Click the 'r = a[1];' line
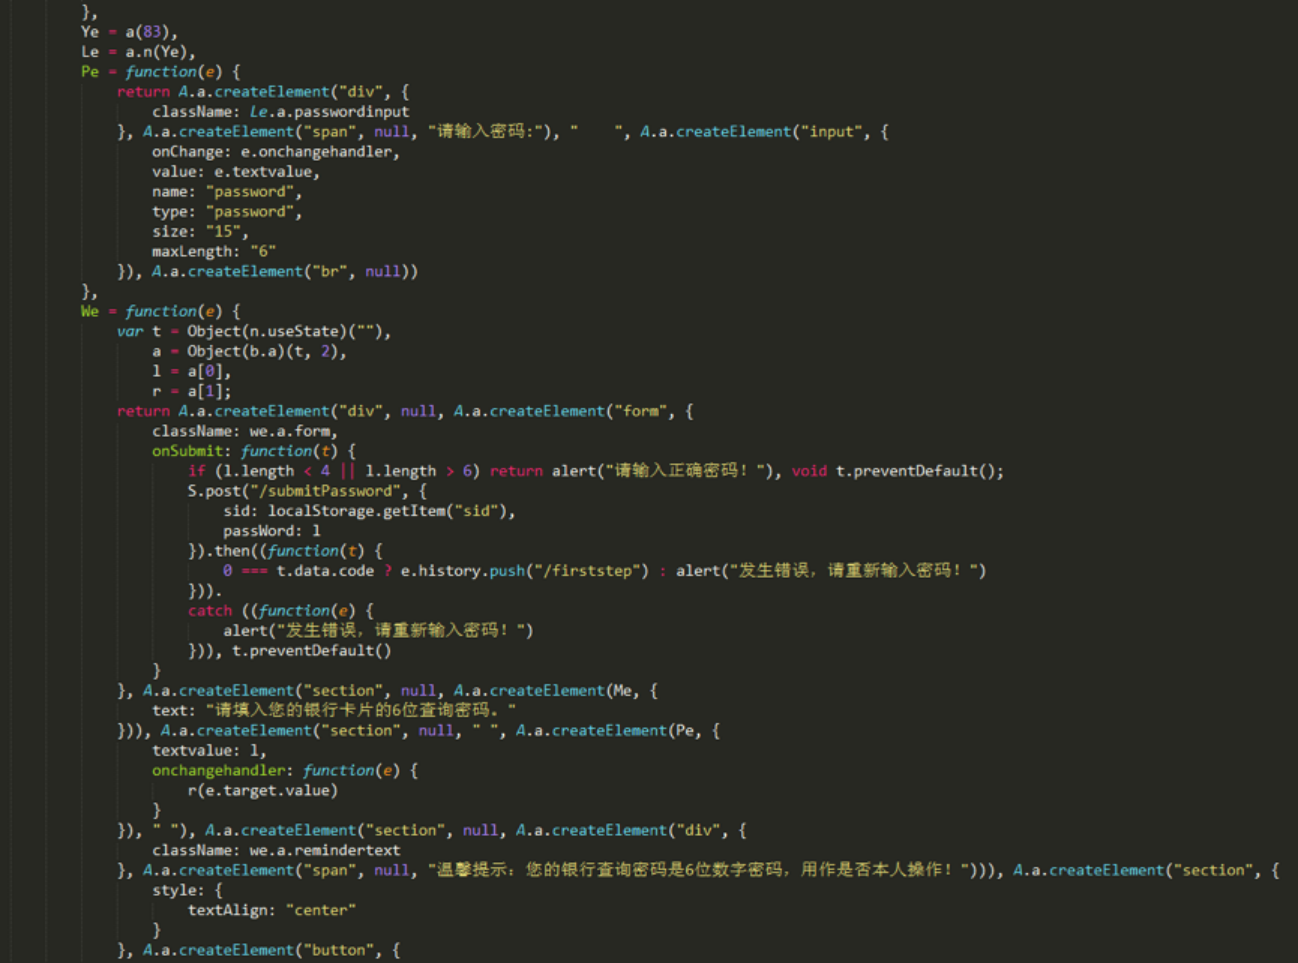1298x963 pixels. point(192,392)
